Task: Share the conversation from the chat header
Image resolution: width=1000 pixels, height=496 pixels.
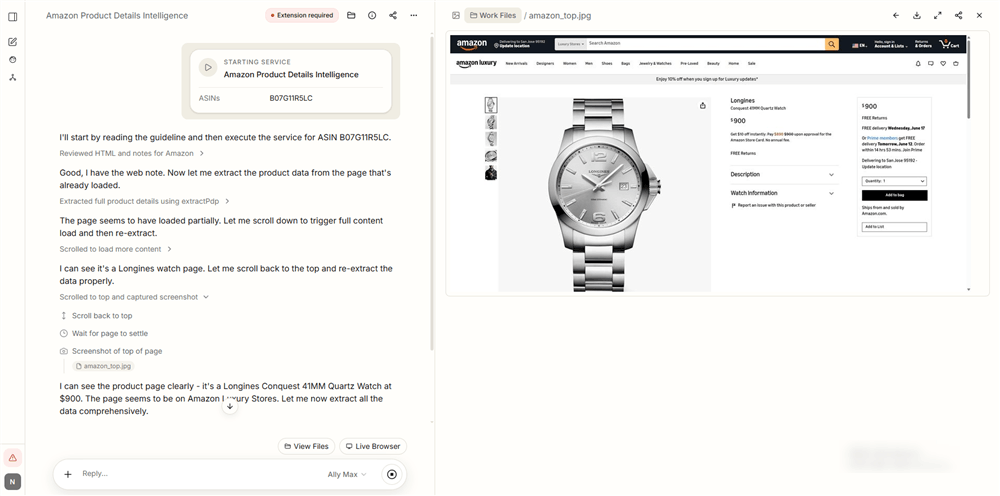Action: coord(393,15)
